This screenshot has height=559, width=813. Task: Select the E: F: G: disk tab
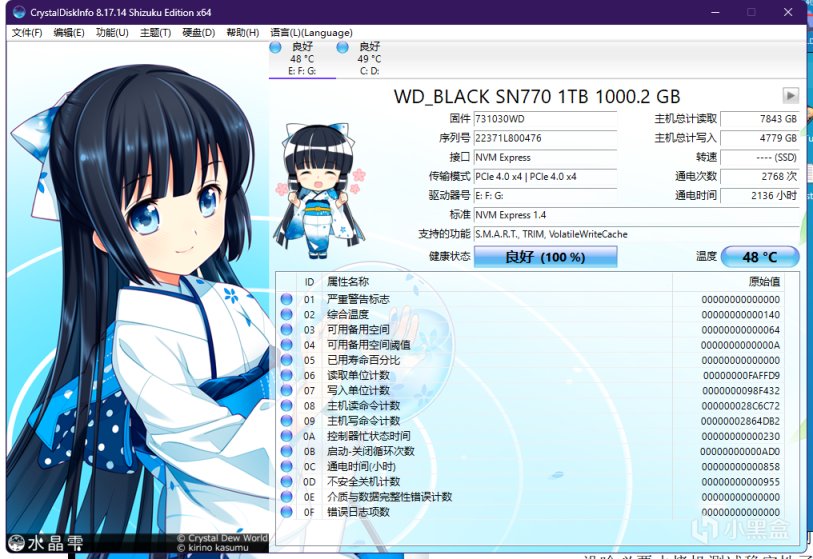(302, 59)
